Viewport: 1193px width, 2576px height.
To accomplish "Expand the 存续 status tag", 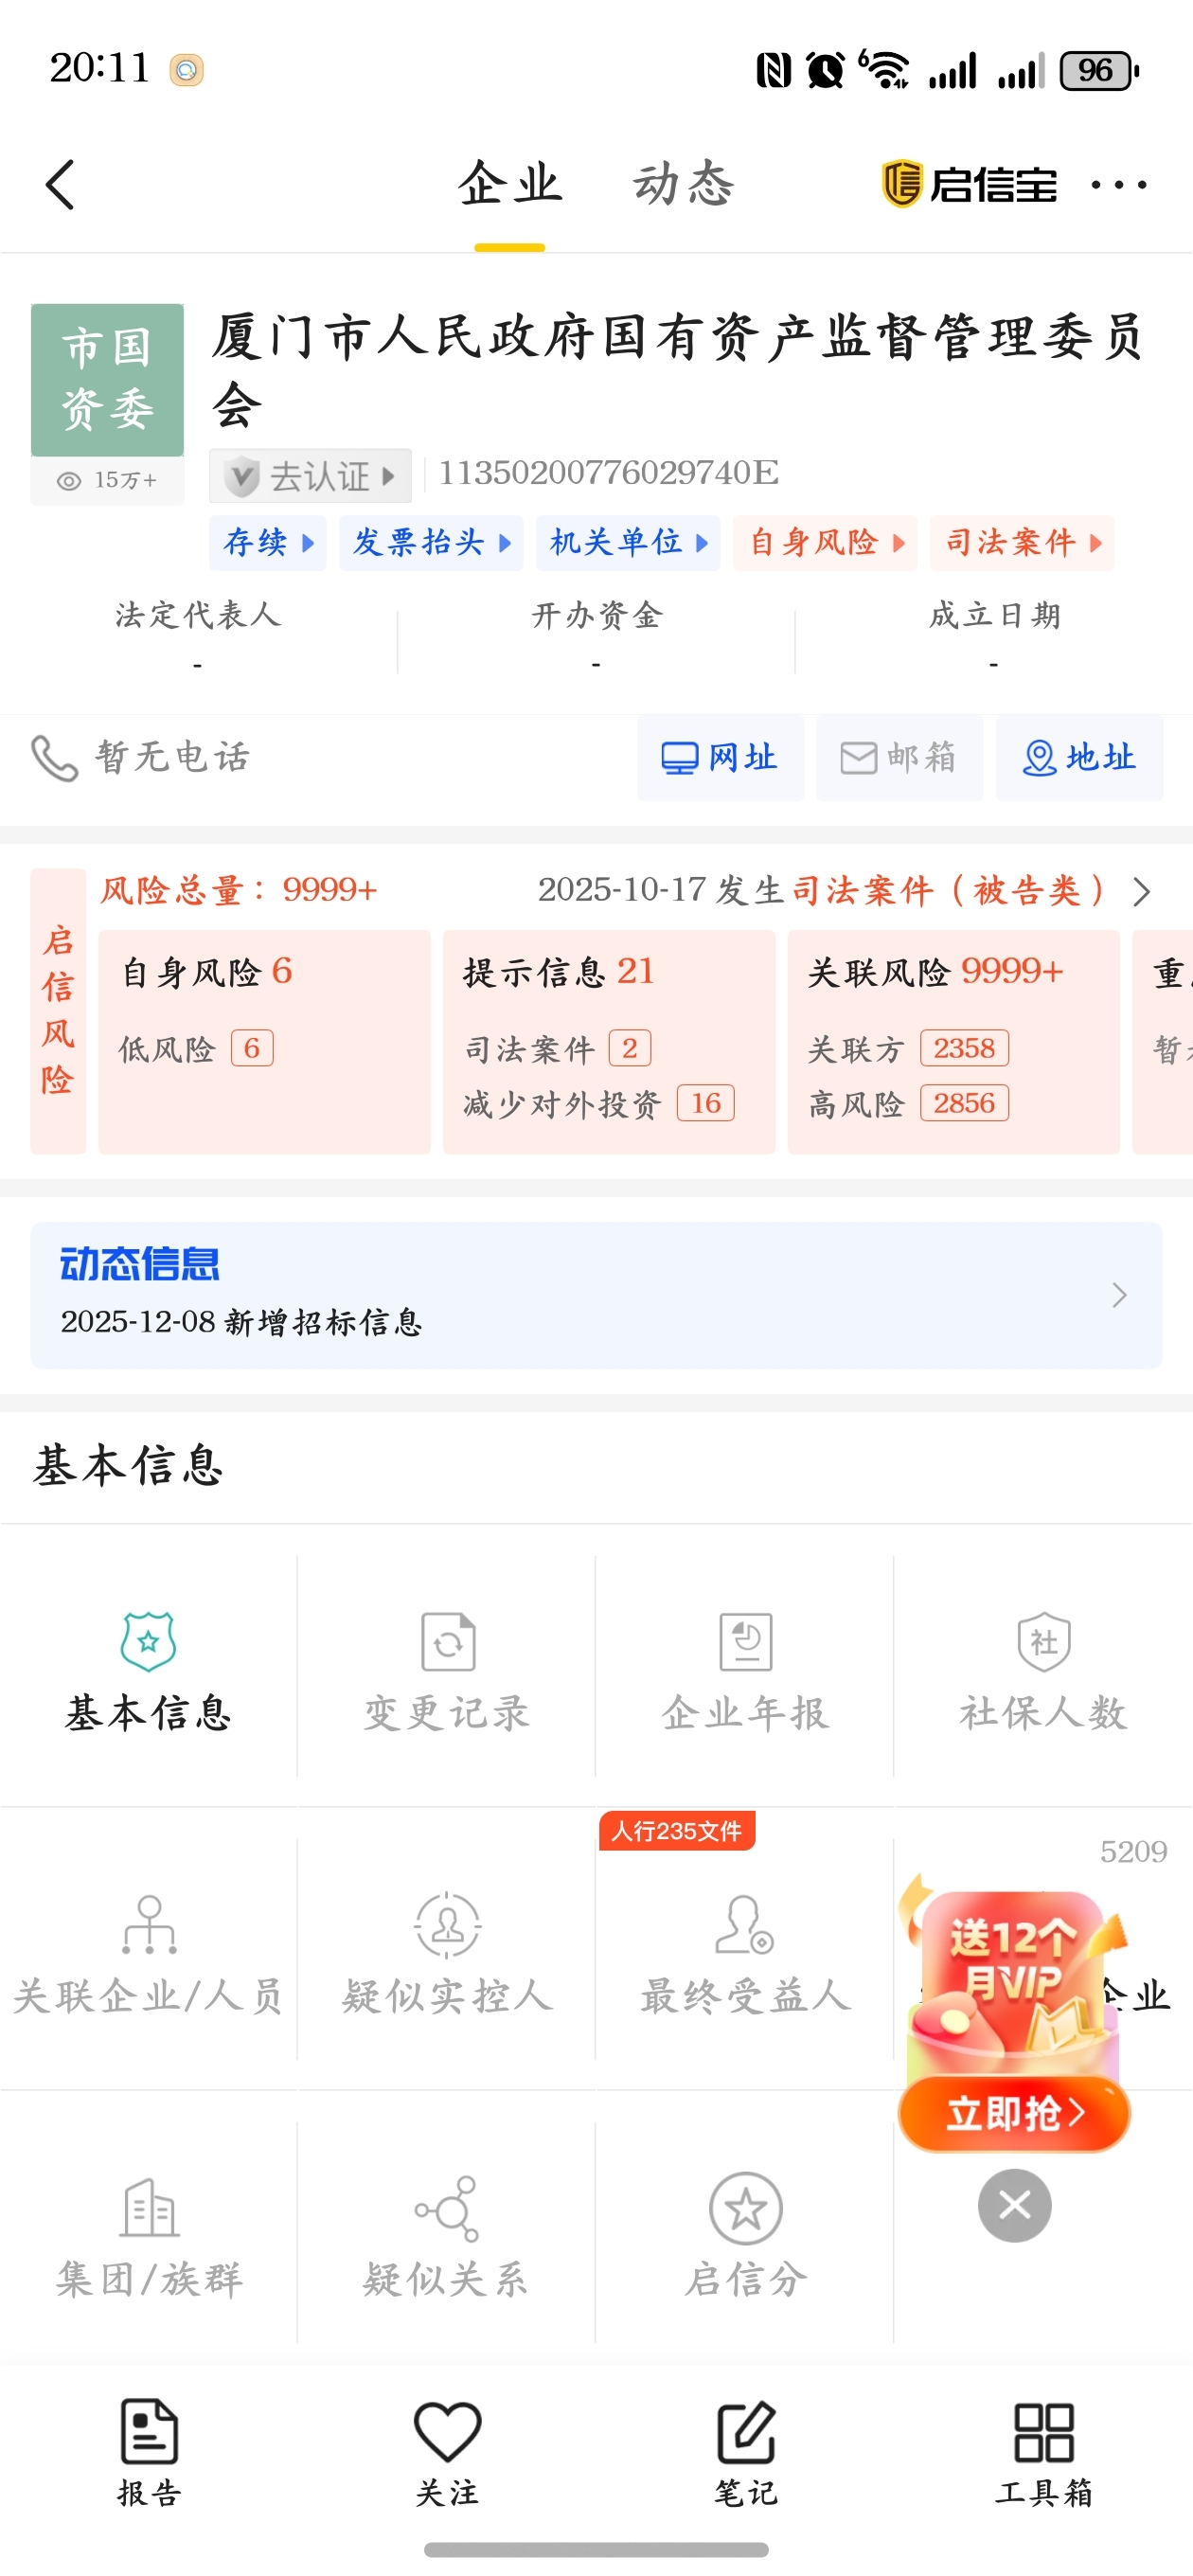I will [x=268, y=543].
